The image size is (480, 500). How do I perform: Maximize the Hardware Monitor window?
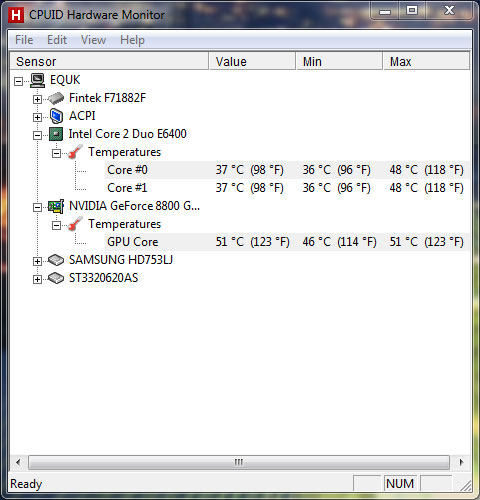click(412, 11)
